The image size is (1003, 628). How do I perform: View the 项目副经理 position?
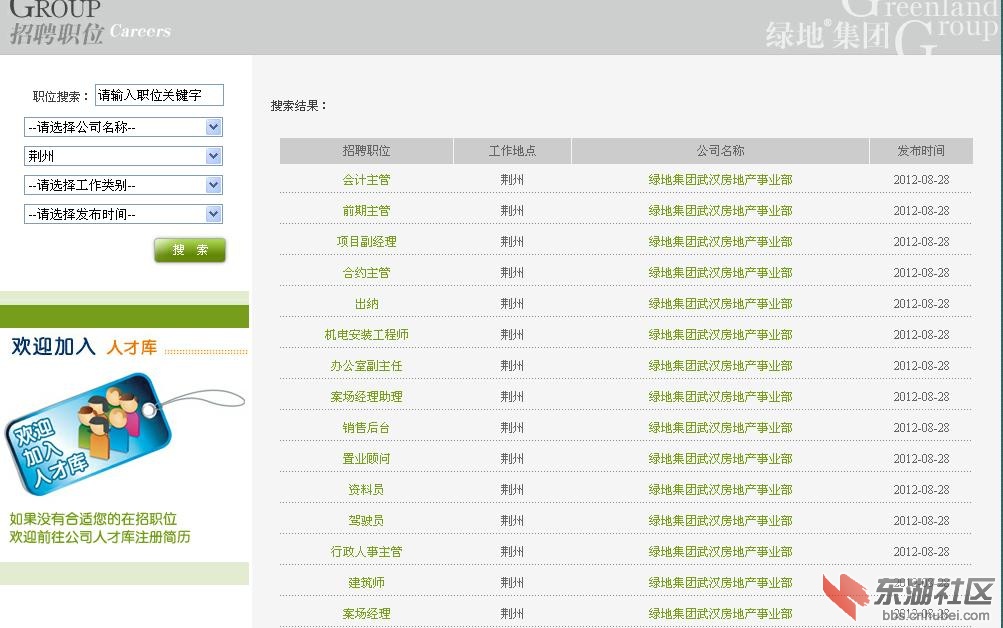click(366, 242)
